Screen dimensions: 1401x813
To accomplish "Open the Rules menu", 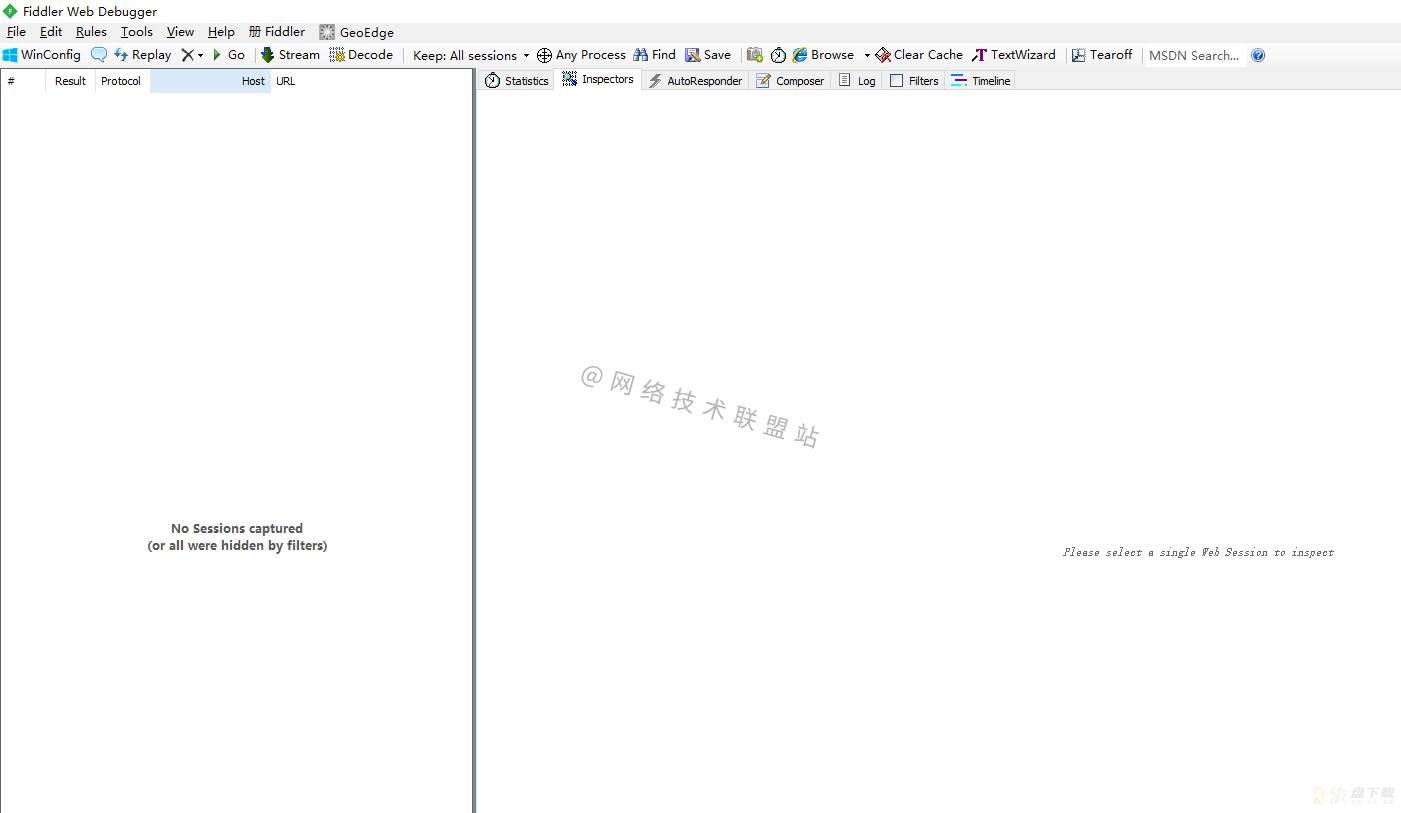I will (91, 32).
